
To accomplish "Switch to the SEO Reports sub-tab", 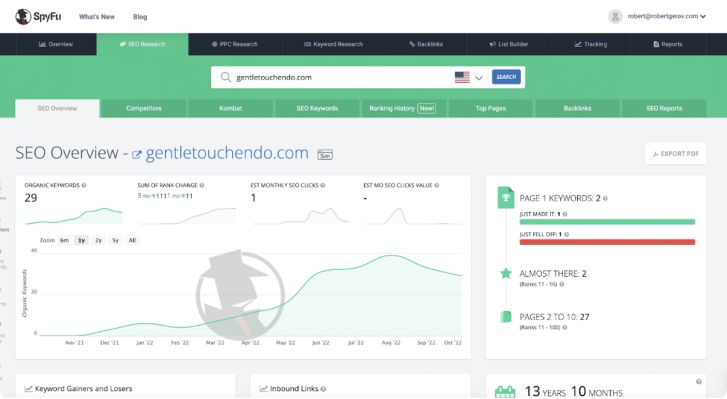I will tap(664, 108).
